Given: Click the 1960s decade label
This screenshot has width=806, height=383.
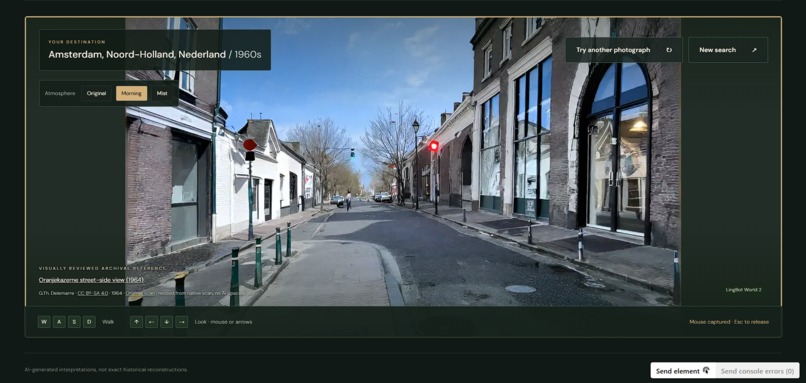Looking at the screenshot, I should coord(248,54).
